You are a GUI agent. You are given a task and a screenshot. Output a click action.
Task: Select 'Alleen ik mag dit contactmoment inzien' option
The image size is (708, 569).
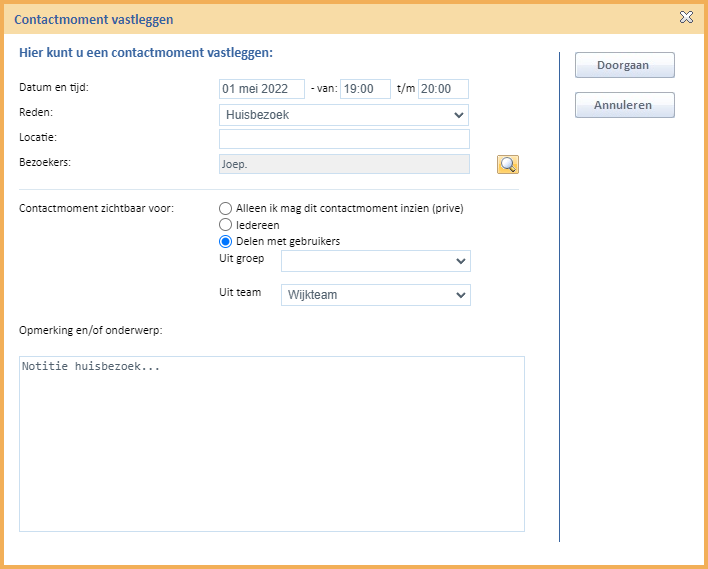pyautogui.click(x=225, y=208)
